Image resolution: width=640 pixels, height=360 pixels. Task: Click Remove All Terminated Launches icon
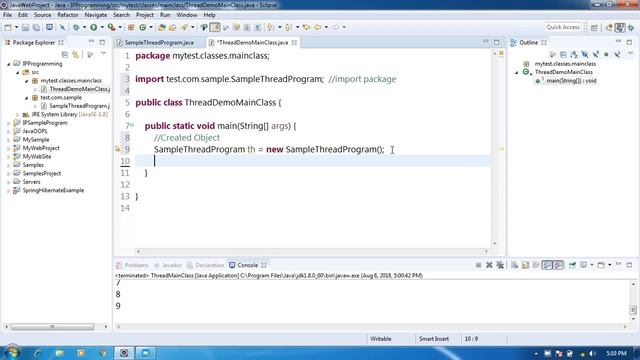[500, 265]
